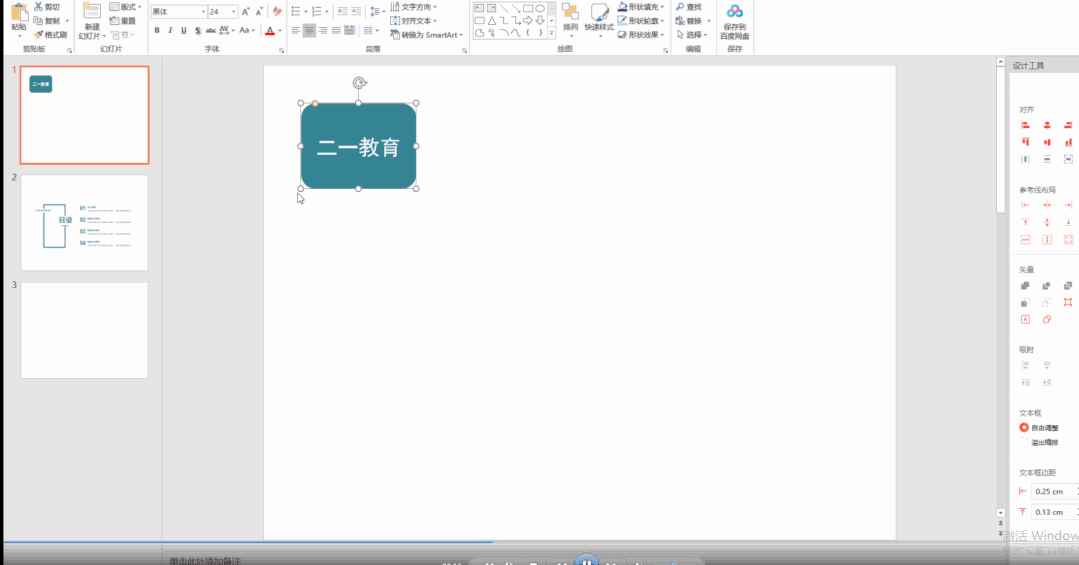Click the Decrease Font Size icon
The height and width of the screenshot is (565, 1079).
pyautogui.click(x=259, y=12)
